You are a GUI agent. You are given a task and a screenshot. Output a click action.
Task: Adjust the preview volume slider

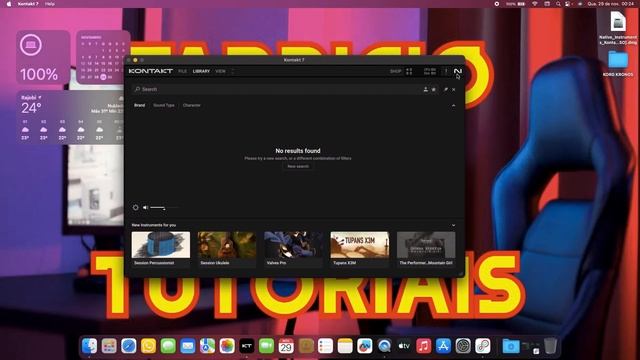pos(164,208)
